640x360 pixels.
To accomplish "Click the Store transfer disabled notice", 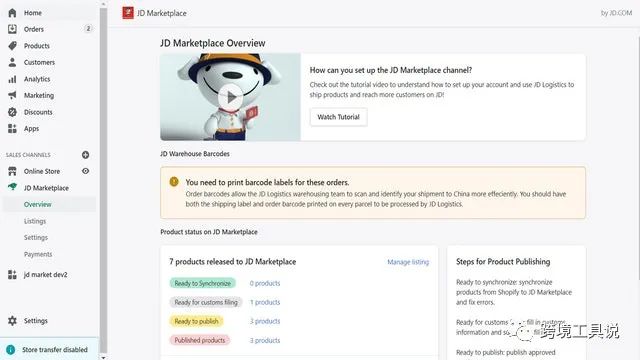I will point(49,349).
